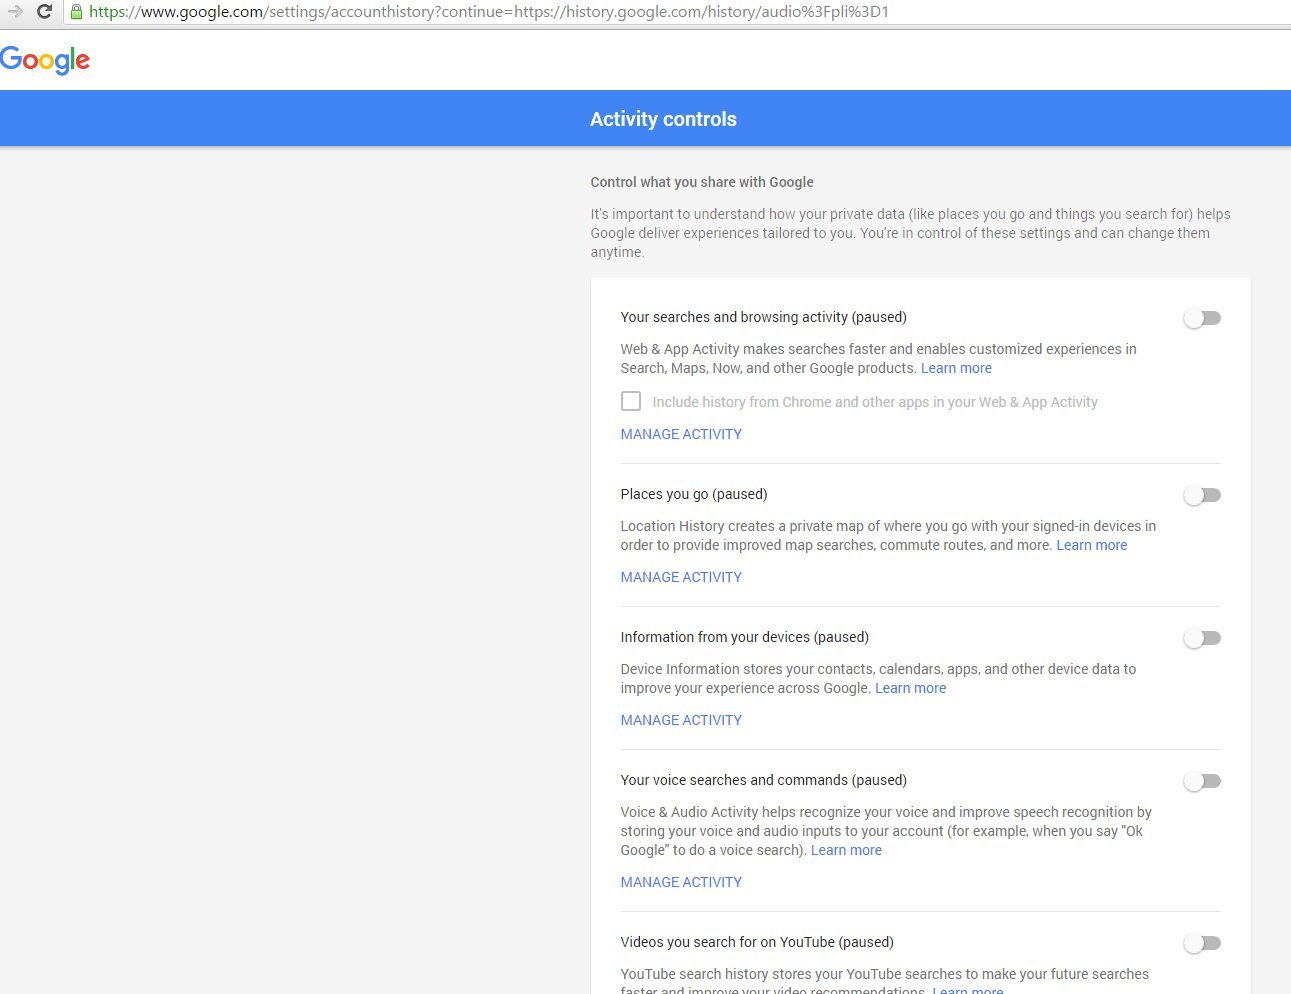Open Learn more for Device Information
The width and height of the screenshot is (1291, 994).
coord(910,688)
